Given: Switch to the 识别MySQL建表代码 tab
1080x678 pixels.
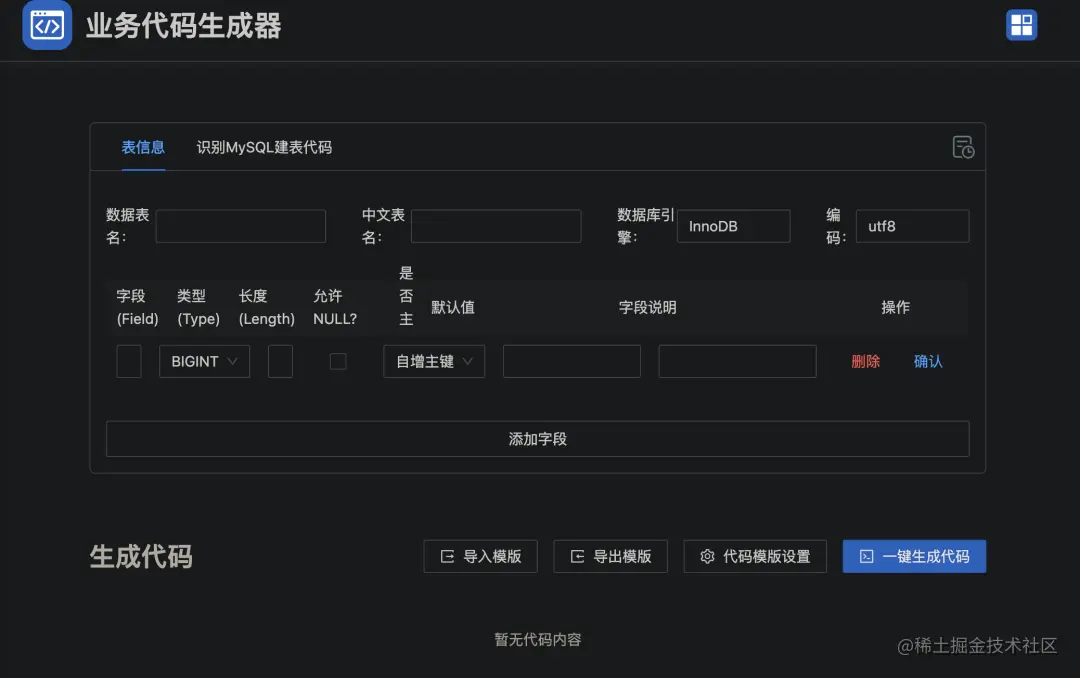Looking at the screenshot, I should coord(263,147).
